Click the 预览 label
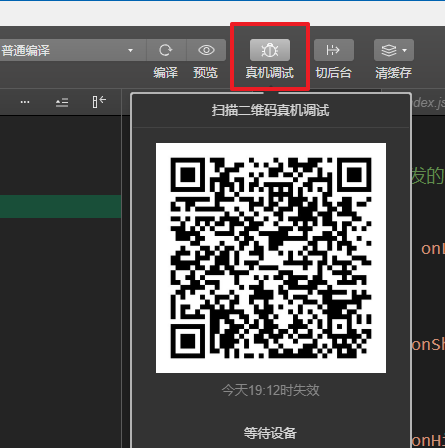The height and width of the screenshot is (448, 445). [206, 73]
